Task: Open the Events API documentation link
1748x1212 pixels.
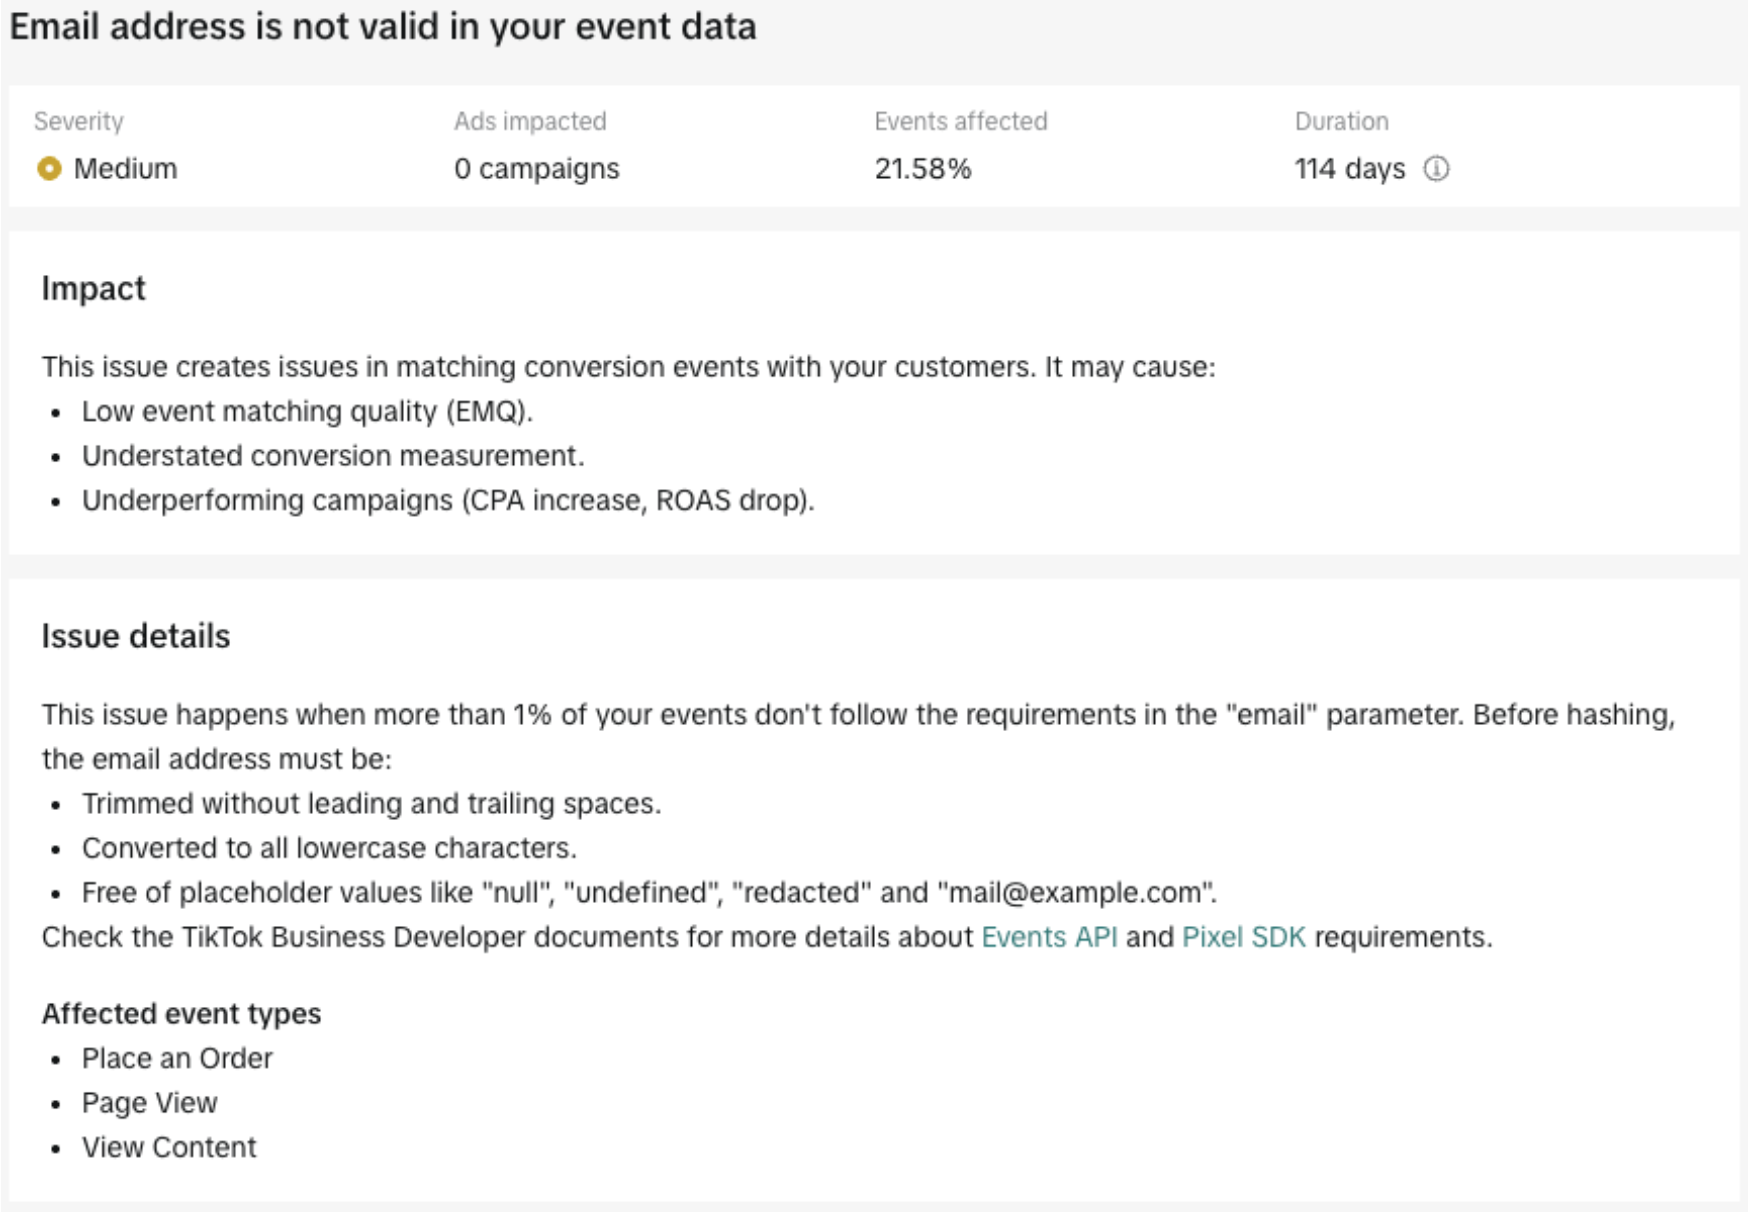Action: tap(1050, 938)
